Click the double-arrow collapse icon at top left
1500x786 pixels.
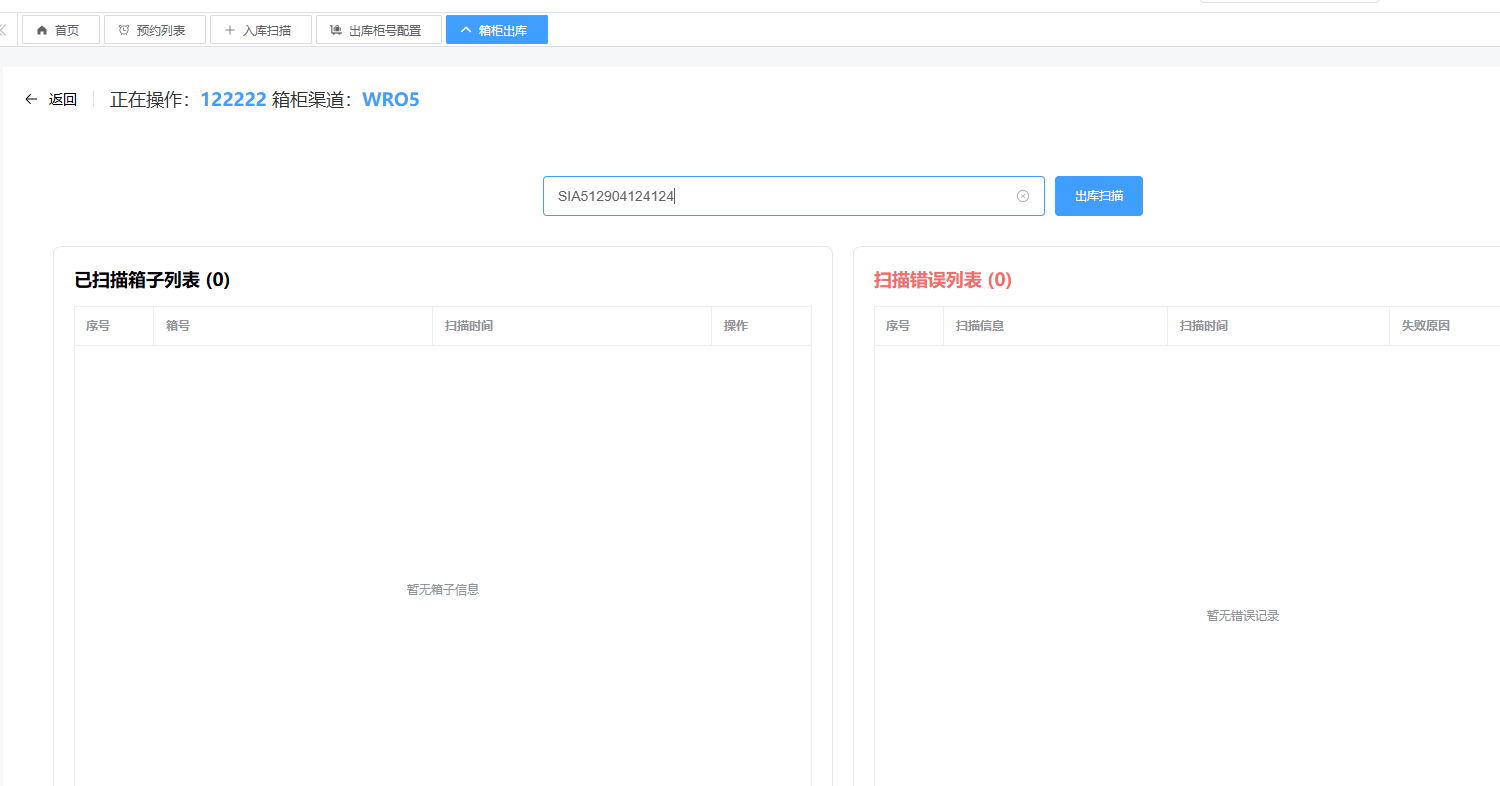pos(3,30)
